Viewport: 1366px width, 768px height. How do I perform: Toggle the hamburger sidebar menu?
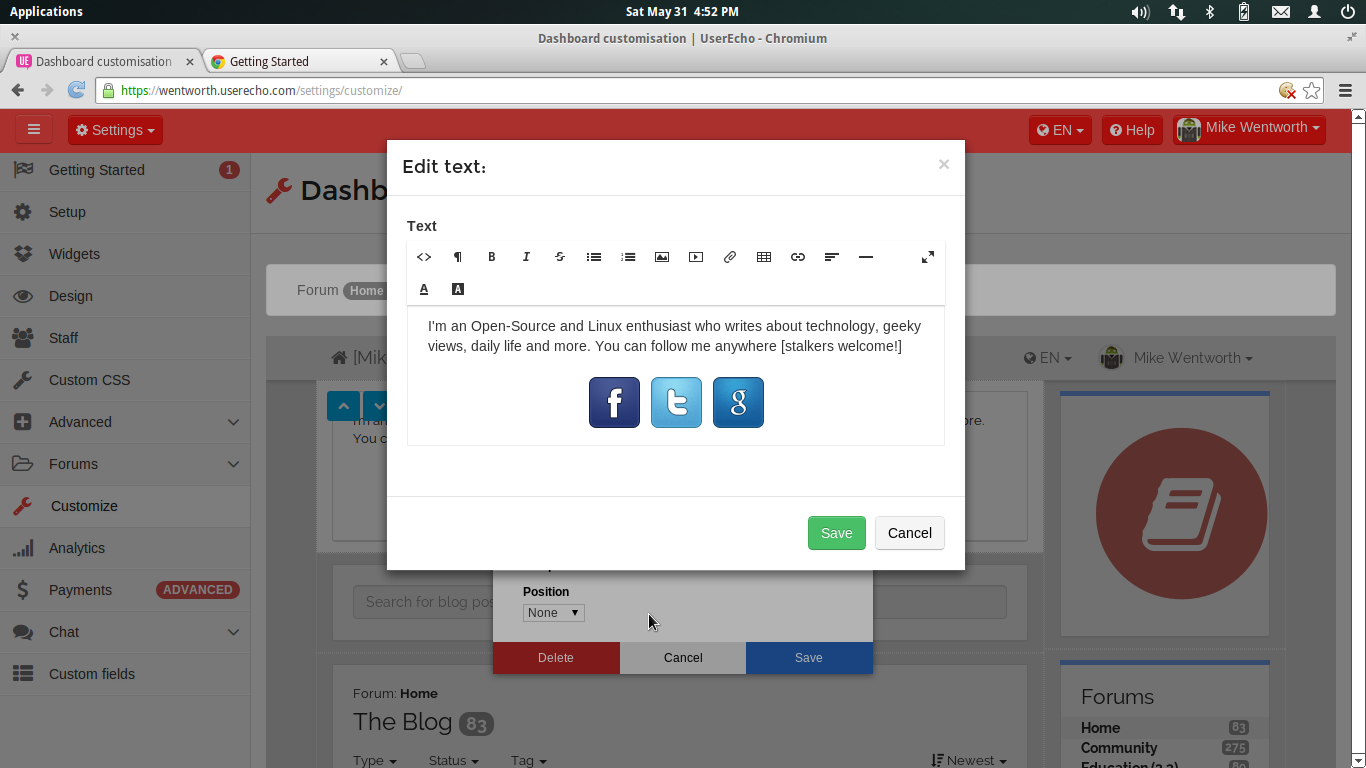click(34, 129)
